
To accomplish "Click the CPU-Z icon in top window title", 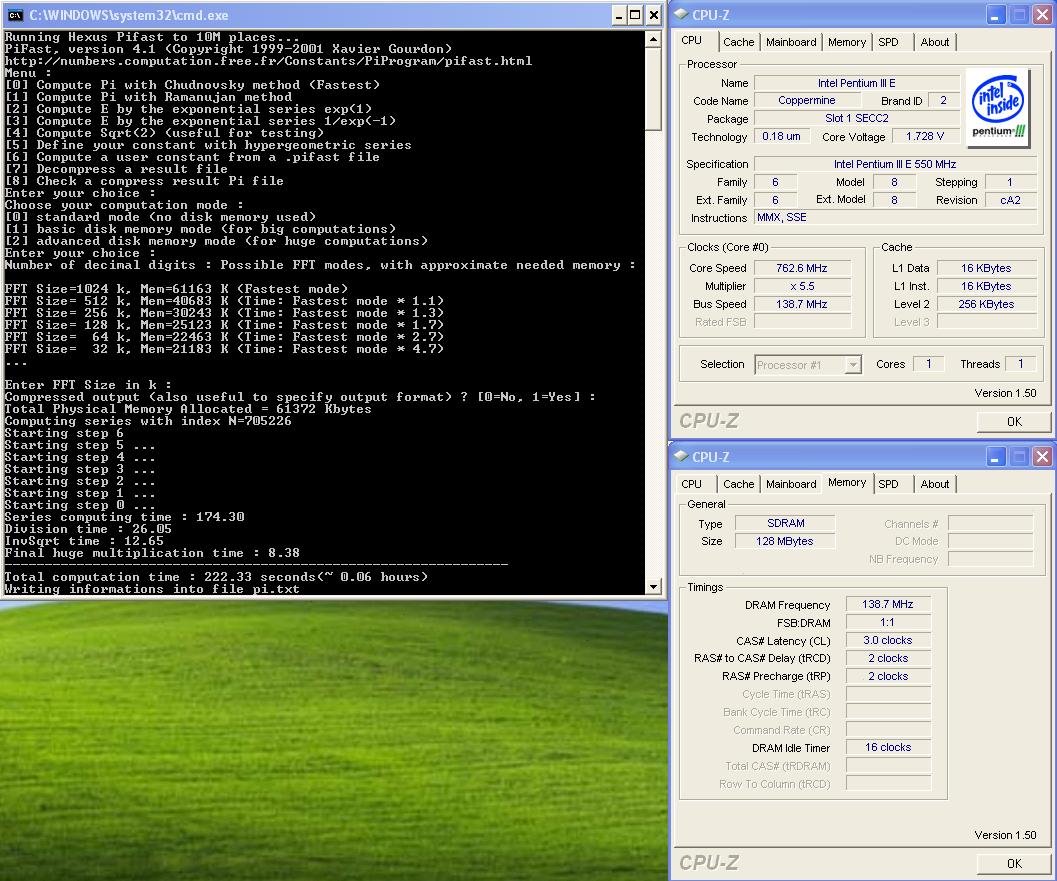I will pyautogui.click(x=682, y=14).
